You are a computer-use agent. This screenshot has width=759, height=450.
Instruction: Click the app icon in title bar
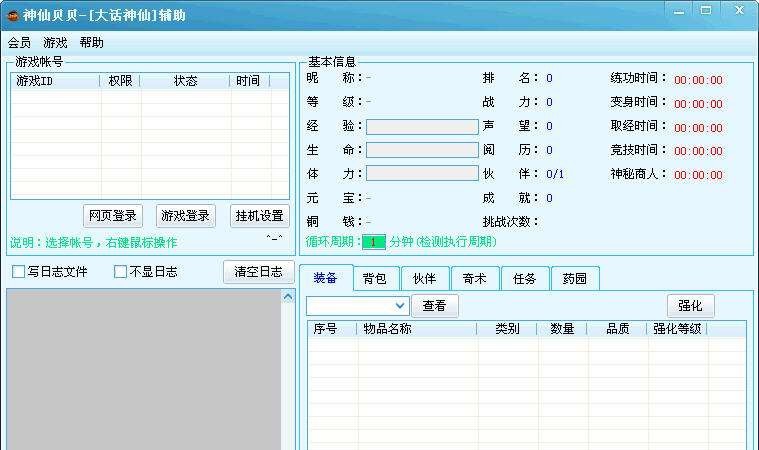tap(12, 15)
